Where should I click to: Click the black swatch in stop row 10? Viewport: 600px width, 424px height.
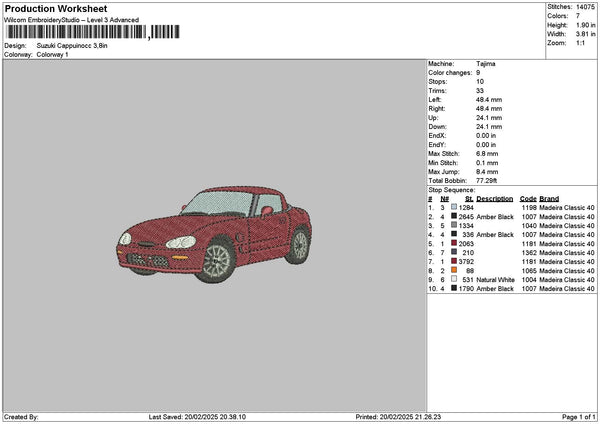point(454,288)
